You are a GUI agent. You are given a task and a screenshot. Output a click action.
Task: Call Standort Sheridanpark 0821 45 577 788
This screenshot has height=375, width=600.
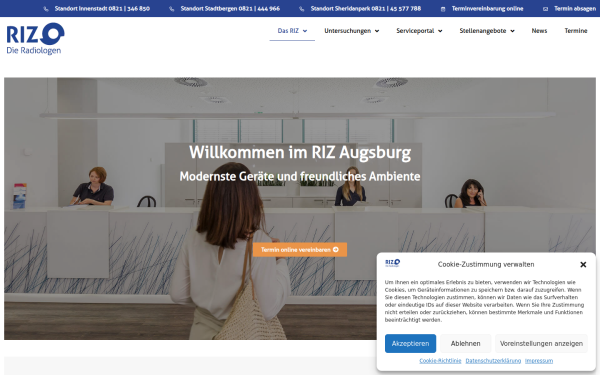click(366, 8)
